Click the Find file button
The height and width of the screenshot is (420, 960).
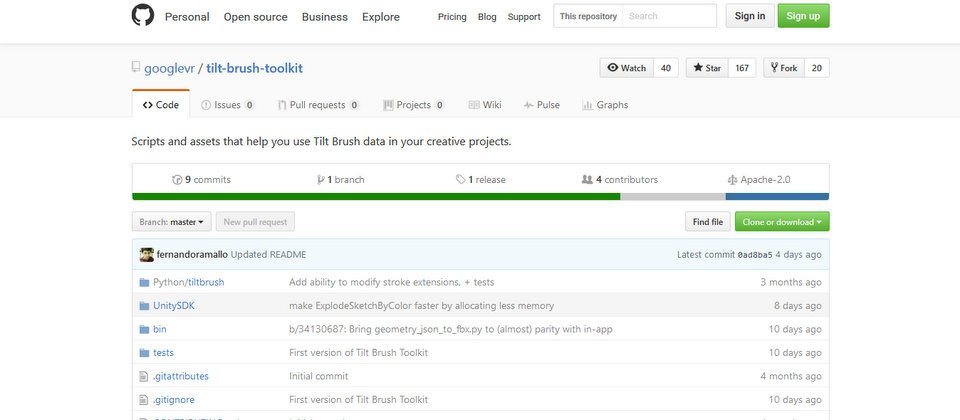(x=708, y=222)
